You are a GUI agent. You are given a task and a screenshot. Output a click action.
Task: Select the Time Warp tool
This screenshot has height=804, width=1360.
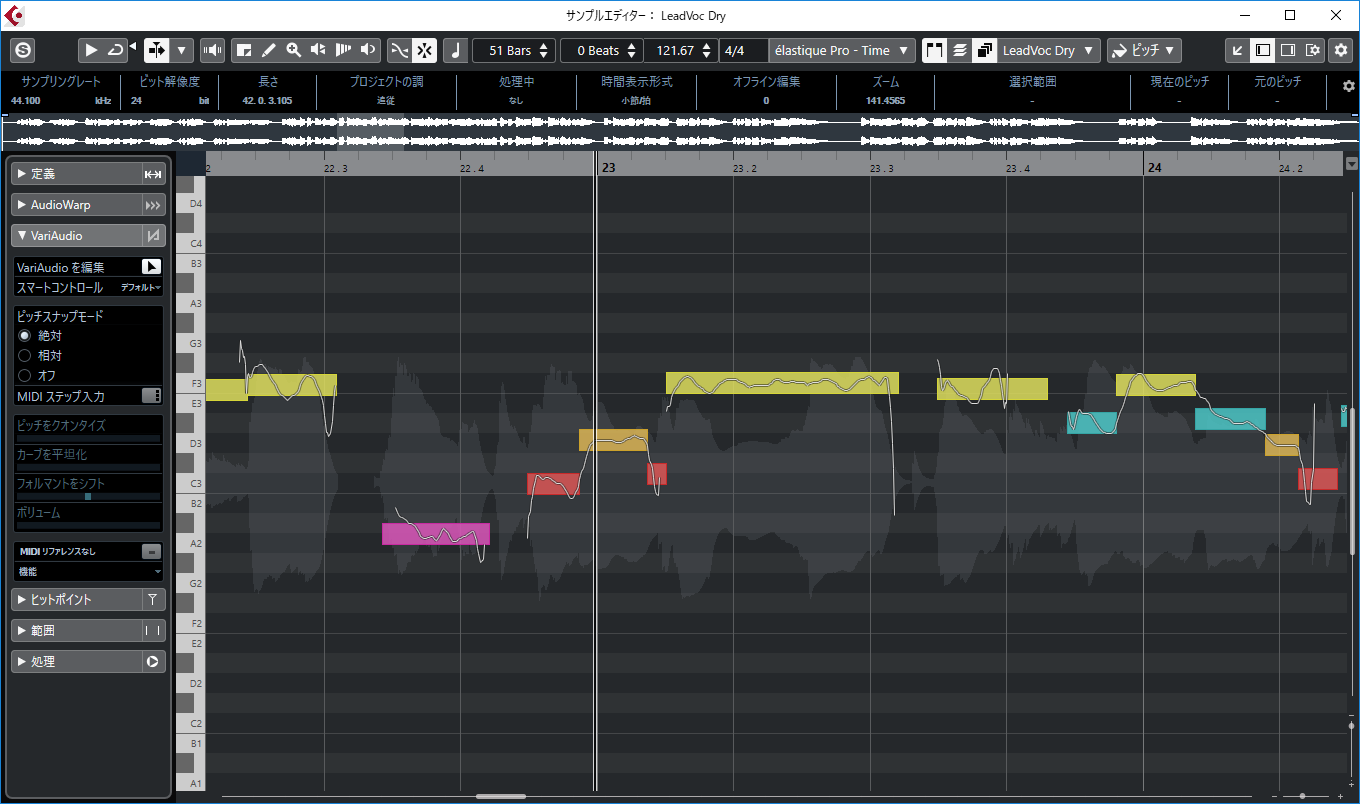click(x=343, y=50)
